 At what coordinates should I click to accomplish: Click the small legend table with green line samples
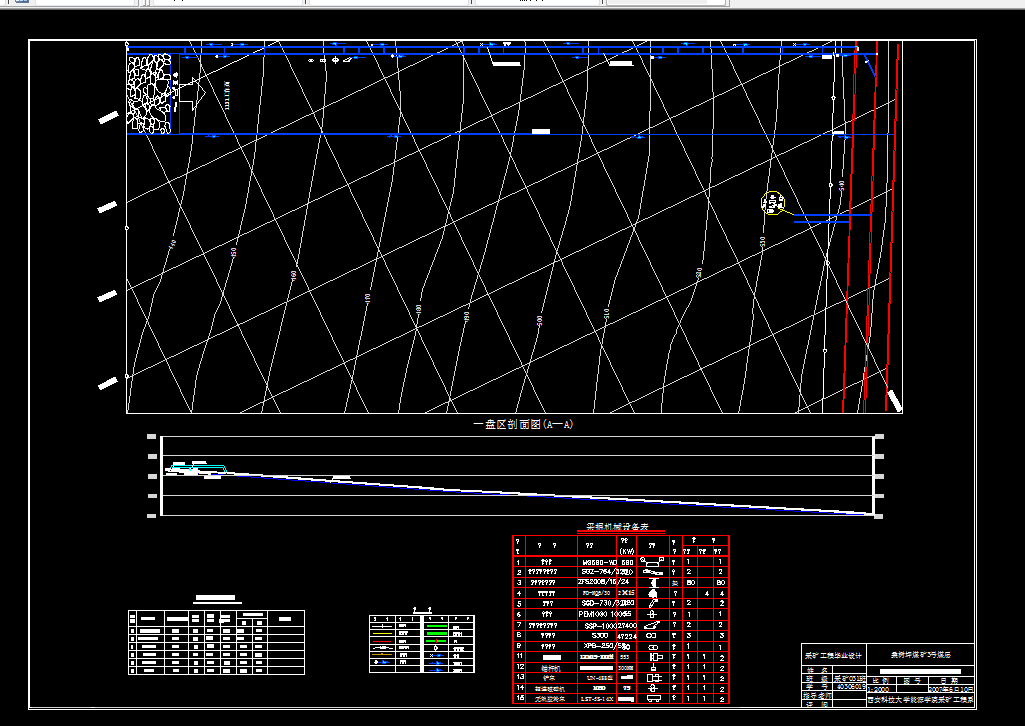422,644
